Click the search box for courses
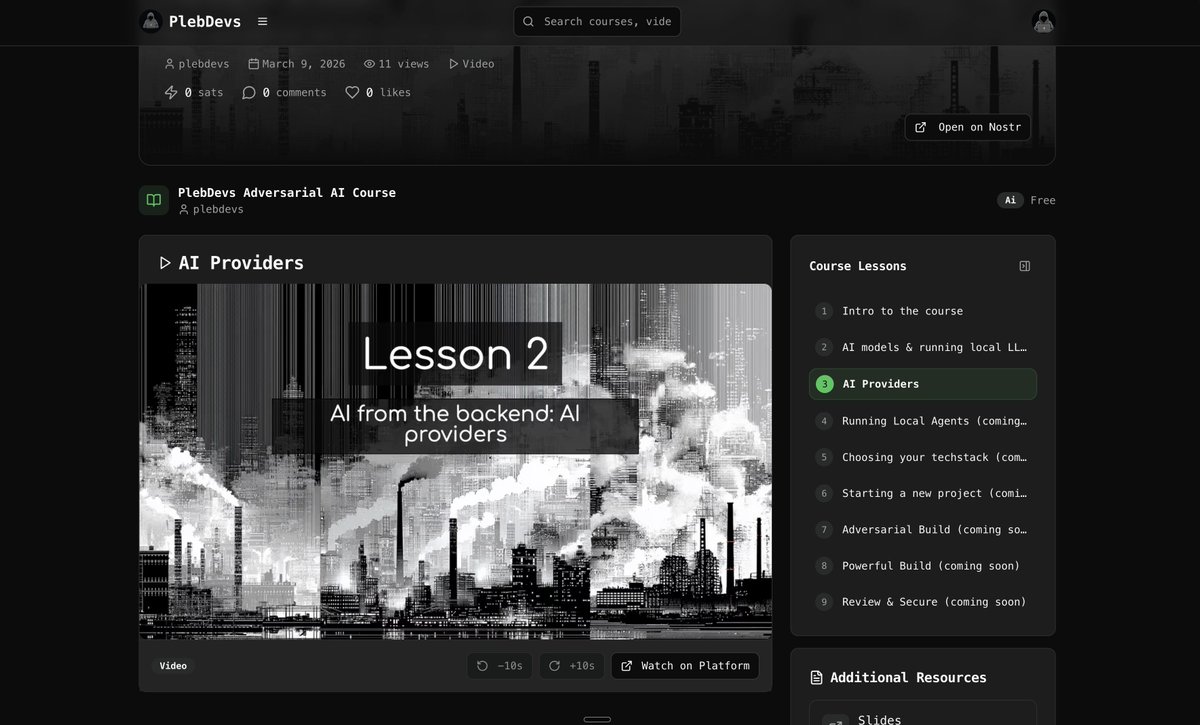Screen dimensions: 1200x725 tap(597, 21)
